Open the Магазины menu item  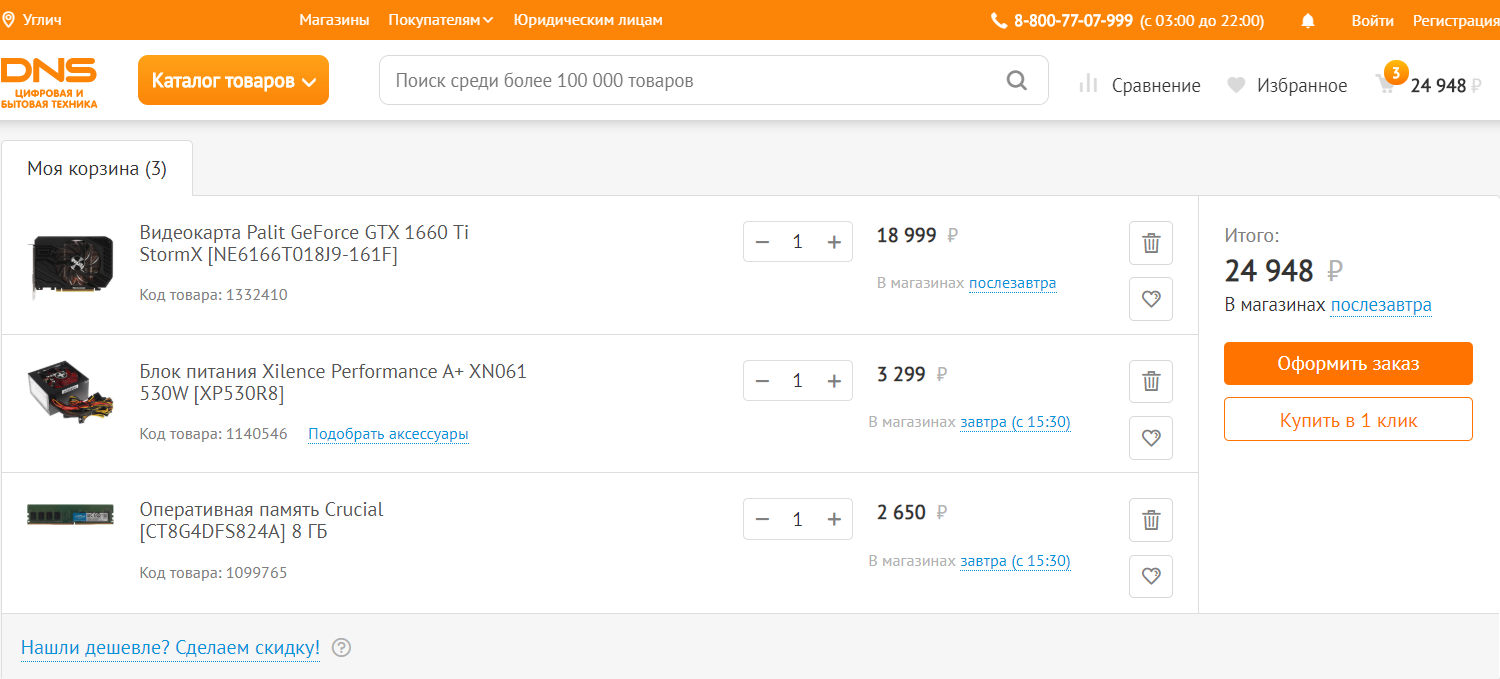(334, 20)
